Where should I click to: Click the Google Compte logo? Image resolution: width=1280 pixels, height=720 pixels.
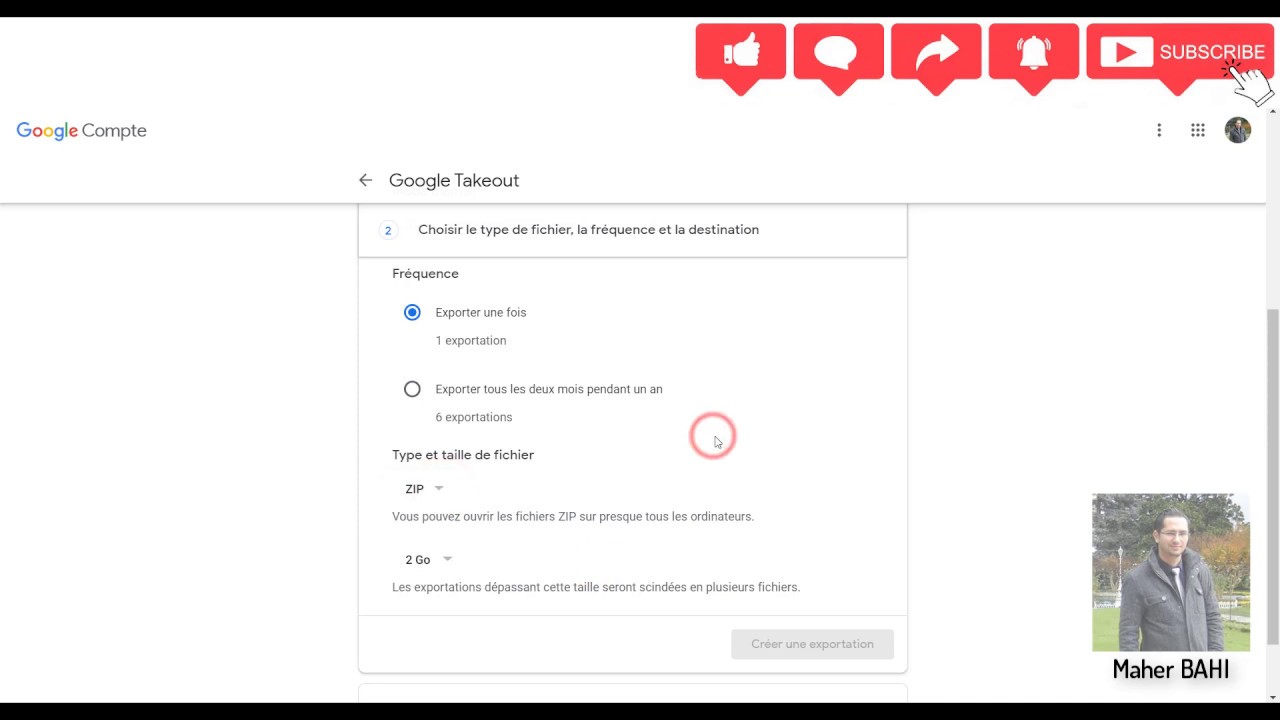click(x=81, y=131)
